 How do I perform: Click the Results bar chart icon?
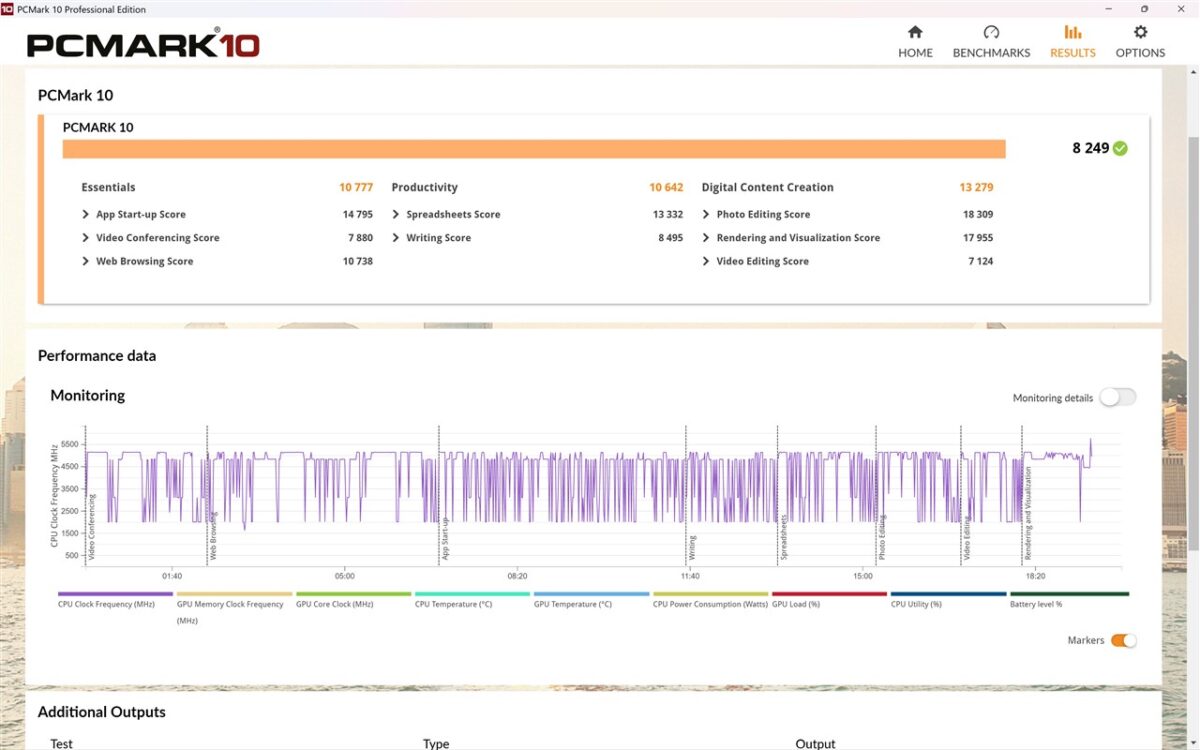click(1072, 32)
